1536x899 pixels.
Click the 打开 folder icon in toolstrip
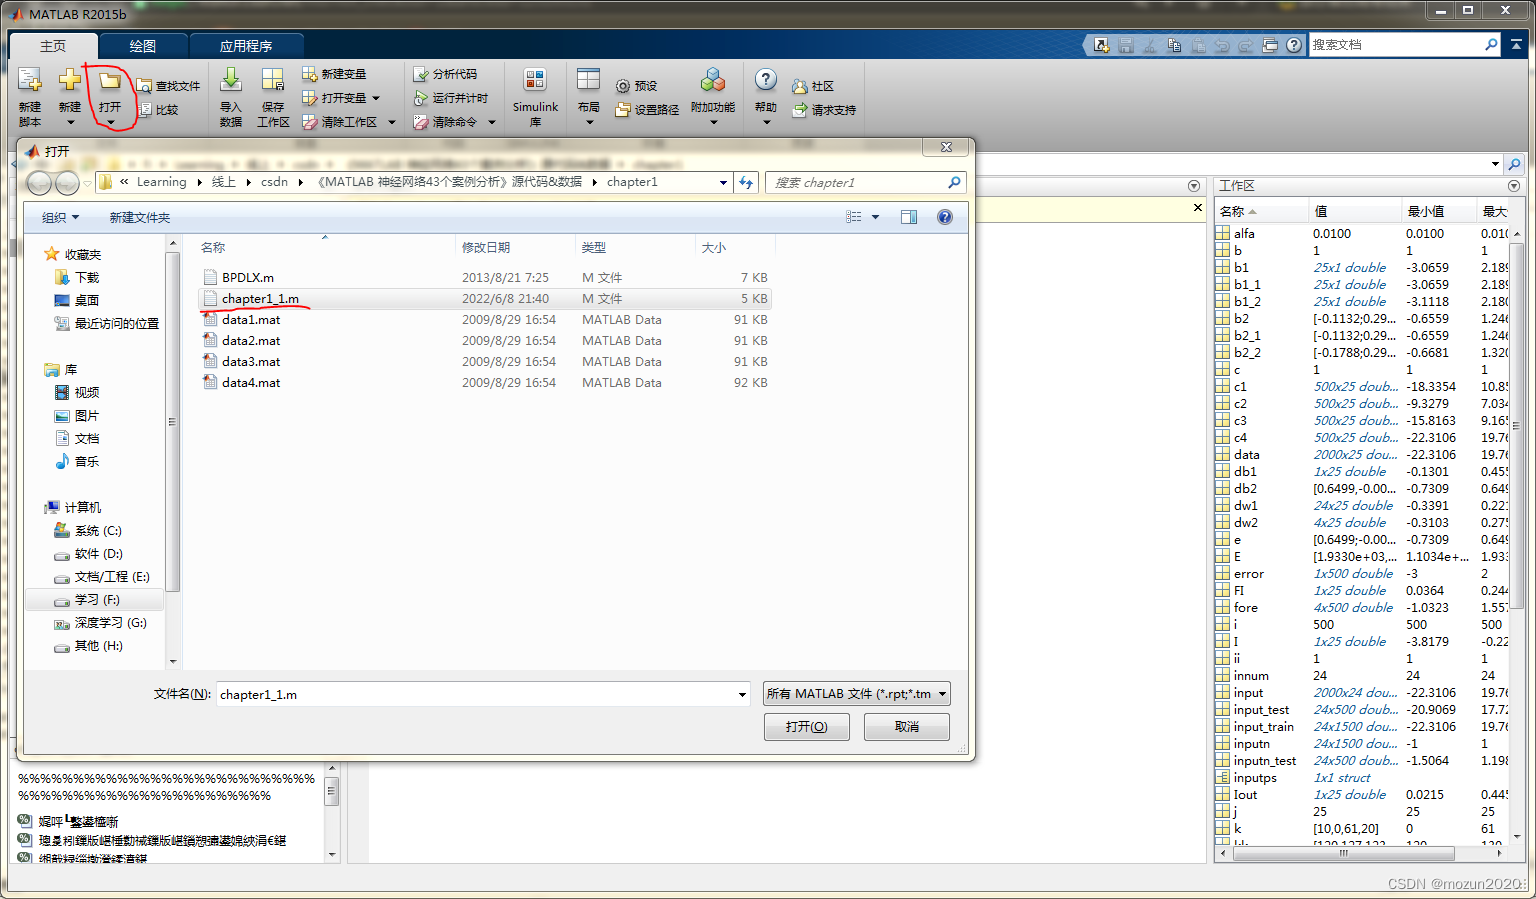(109, 80)
